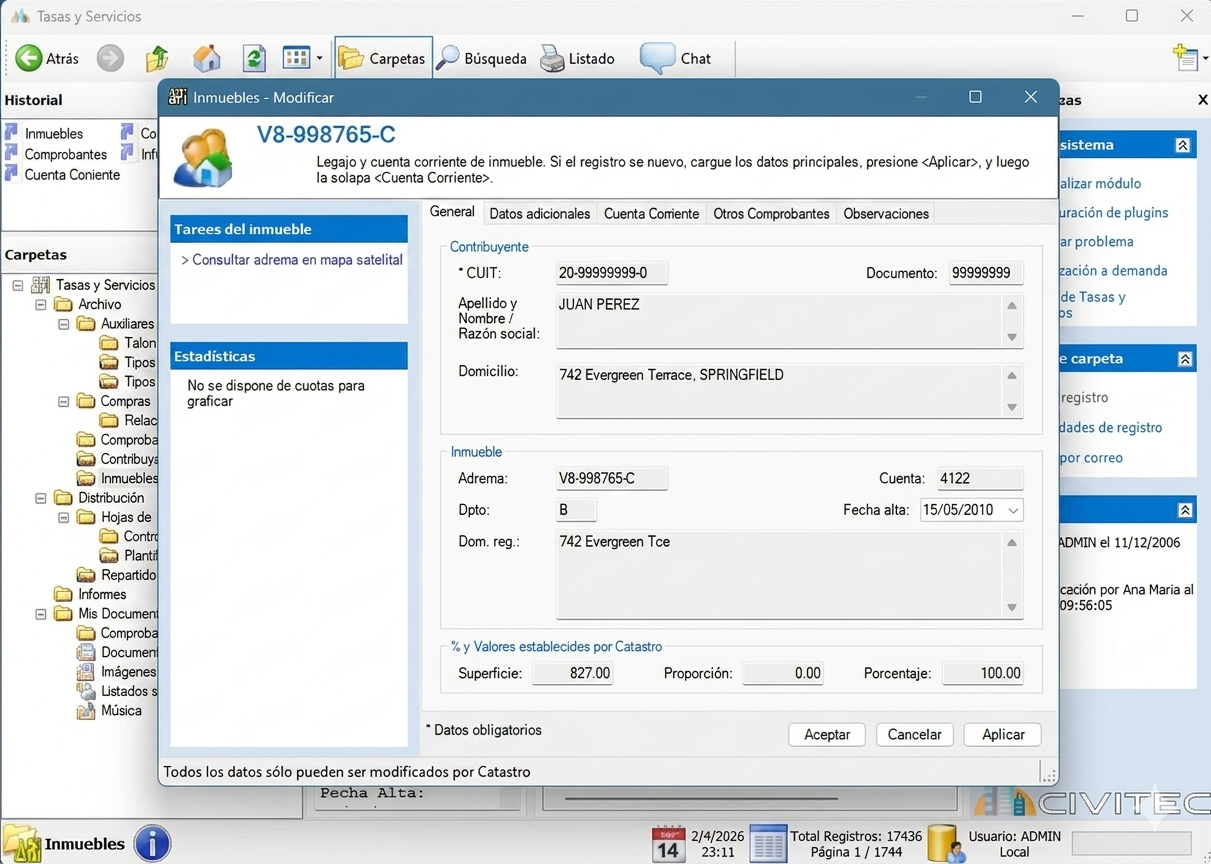Select Música item in the tree
The image size is (1211, 864).
pyautogui.click(x=110, y=711)
